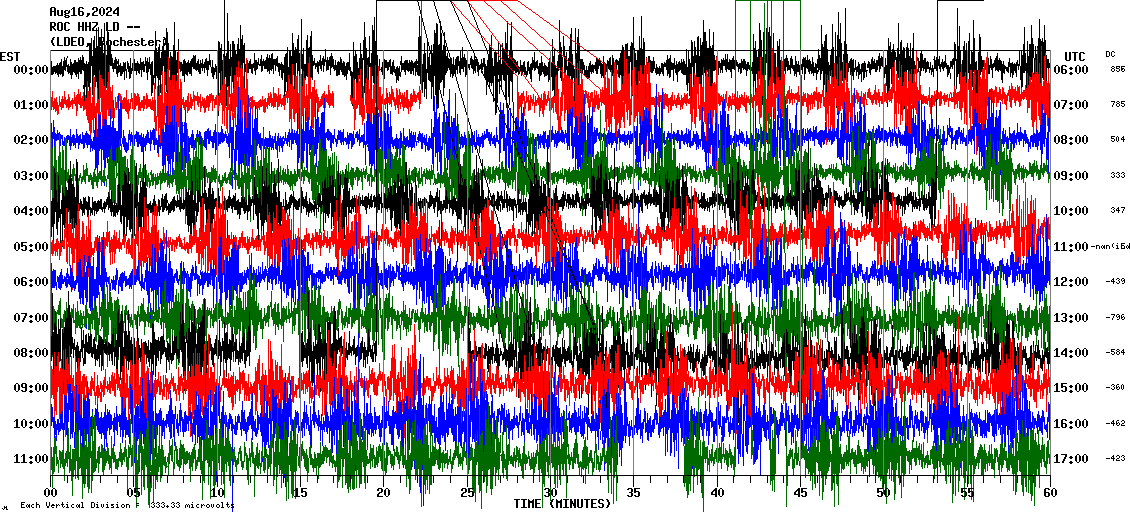Image resolution: width=1130 pixels, height=519 pixels.
Task: Select the 45 minute axis tick label
Action: tap(800, 493)
